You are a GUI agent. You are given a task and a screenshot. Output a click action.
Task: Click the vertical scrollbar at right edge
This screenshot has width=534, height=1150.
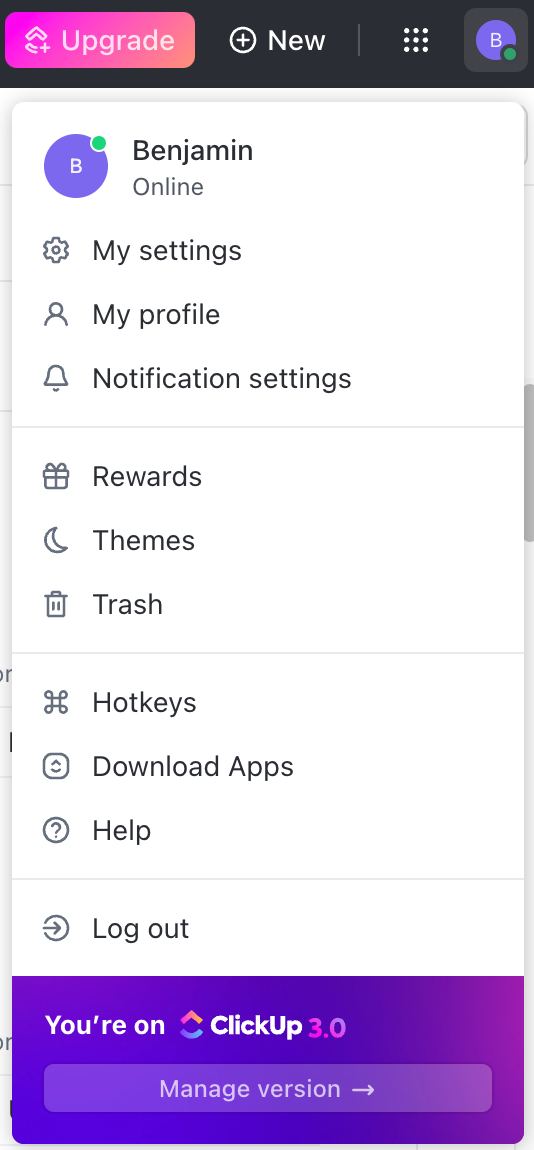(528, 462)
